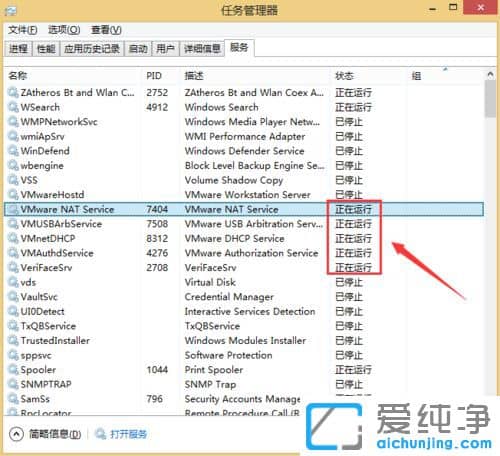Switch to the 用户 tab
The image size is (500, 456).
click(x=165, y=49)
